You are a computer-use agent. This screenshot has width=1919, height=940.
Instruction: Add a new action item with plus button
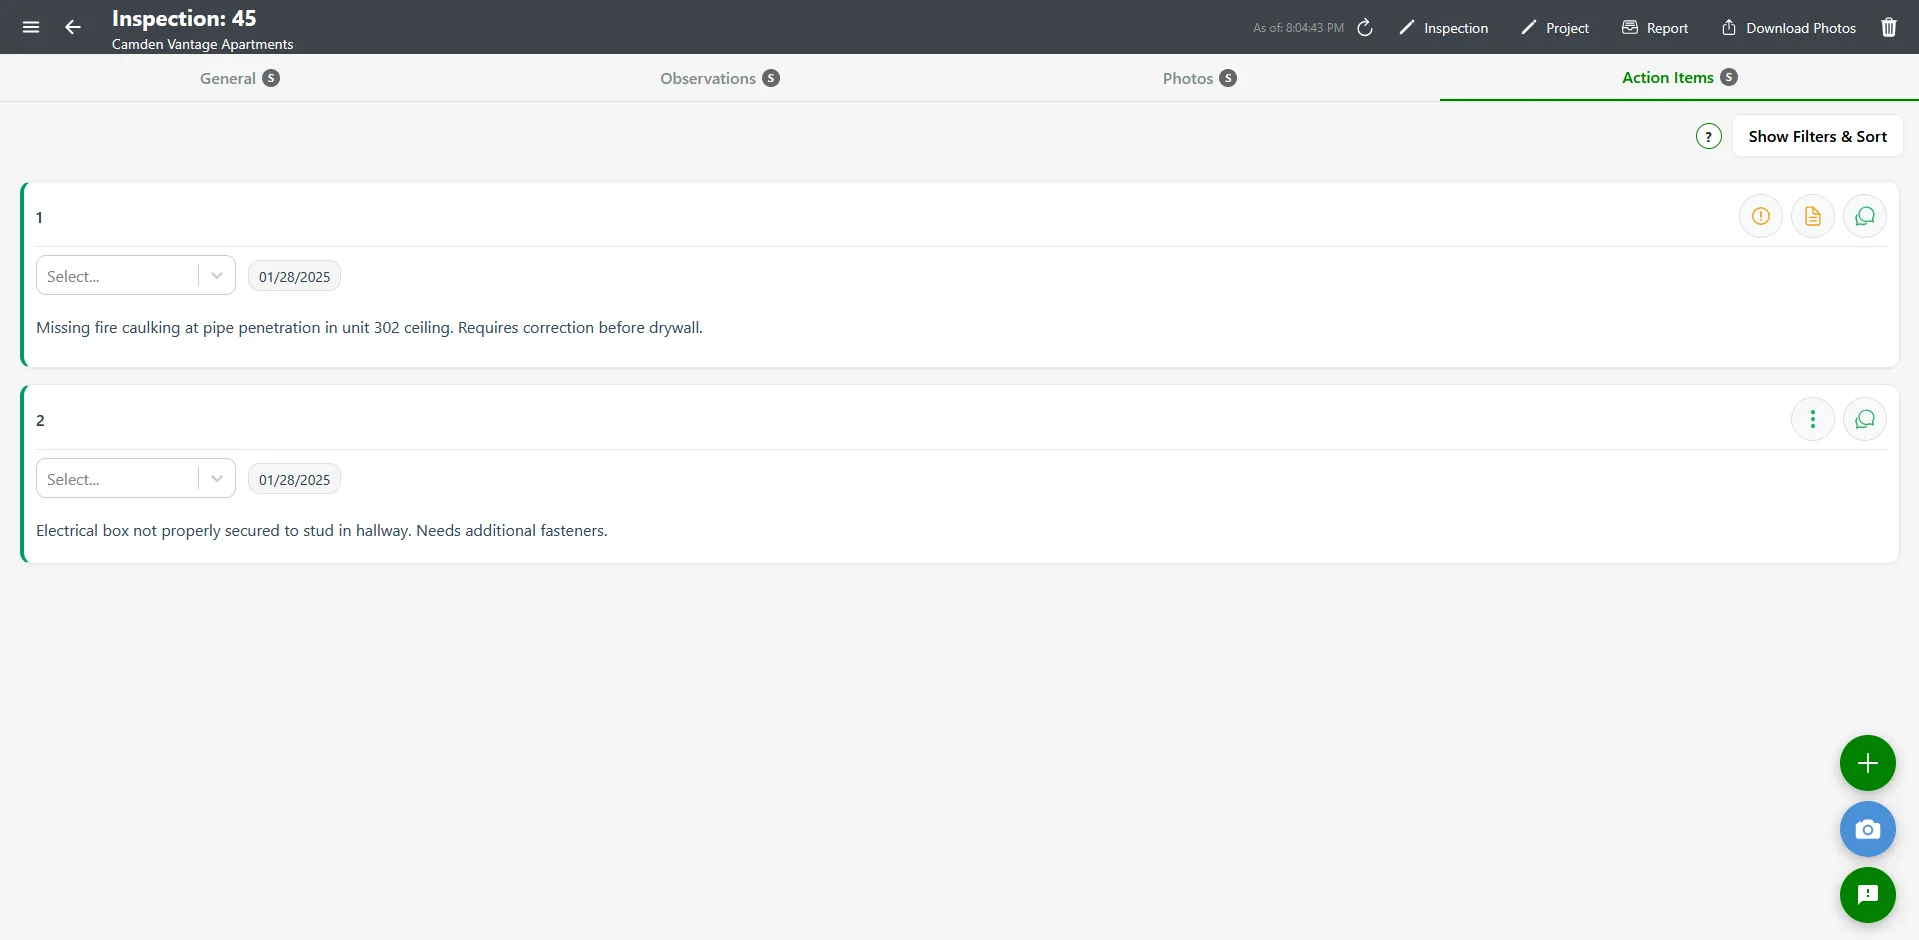tap(1868, 763)
